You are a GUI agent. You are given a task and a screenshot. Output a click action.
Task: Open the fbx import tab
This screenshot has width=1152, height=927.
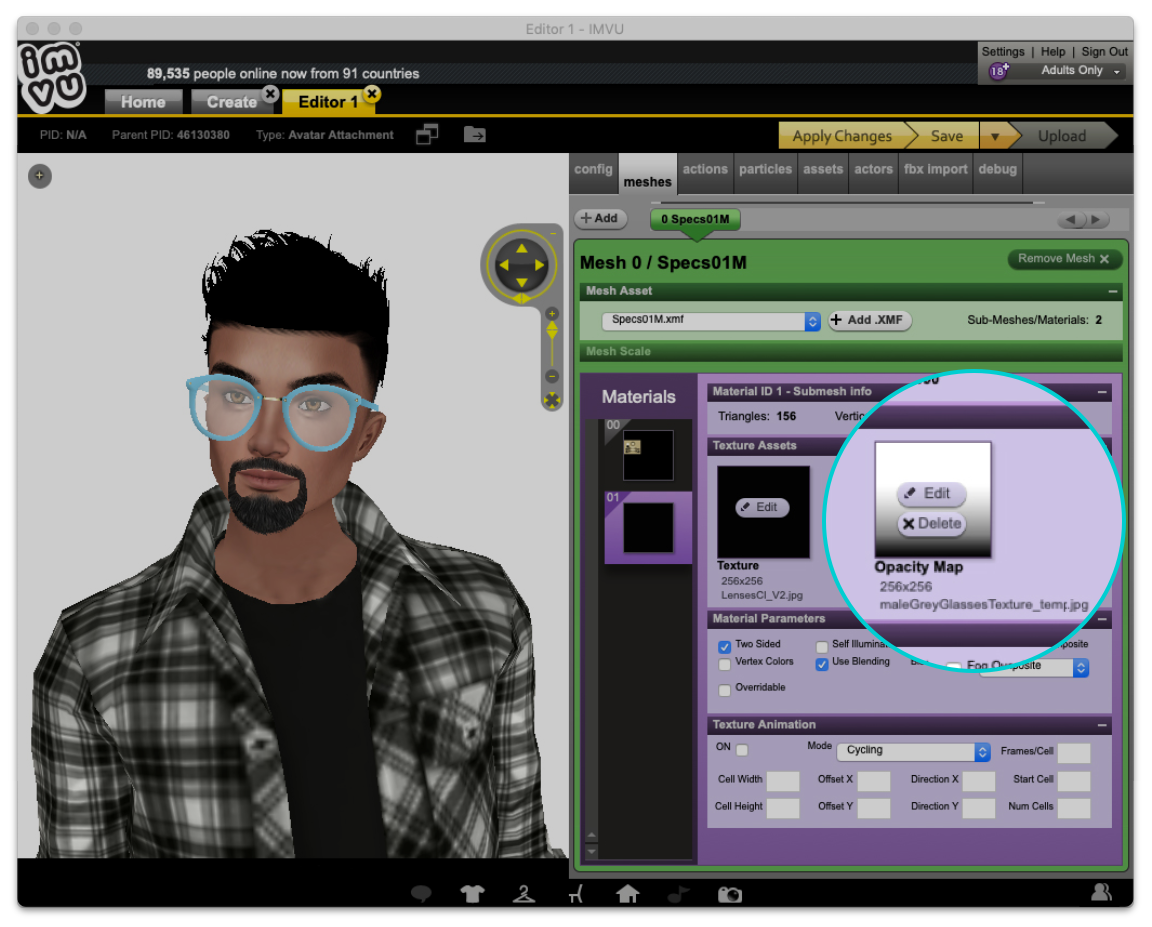pyautogui.click(x=935, y=170)
